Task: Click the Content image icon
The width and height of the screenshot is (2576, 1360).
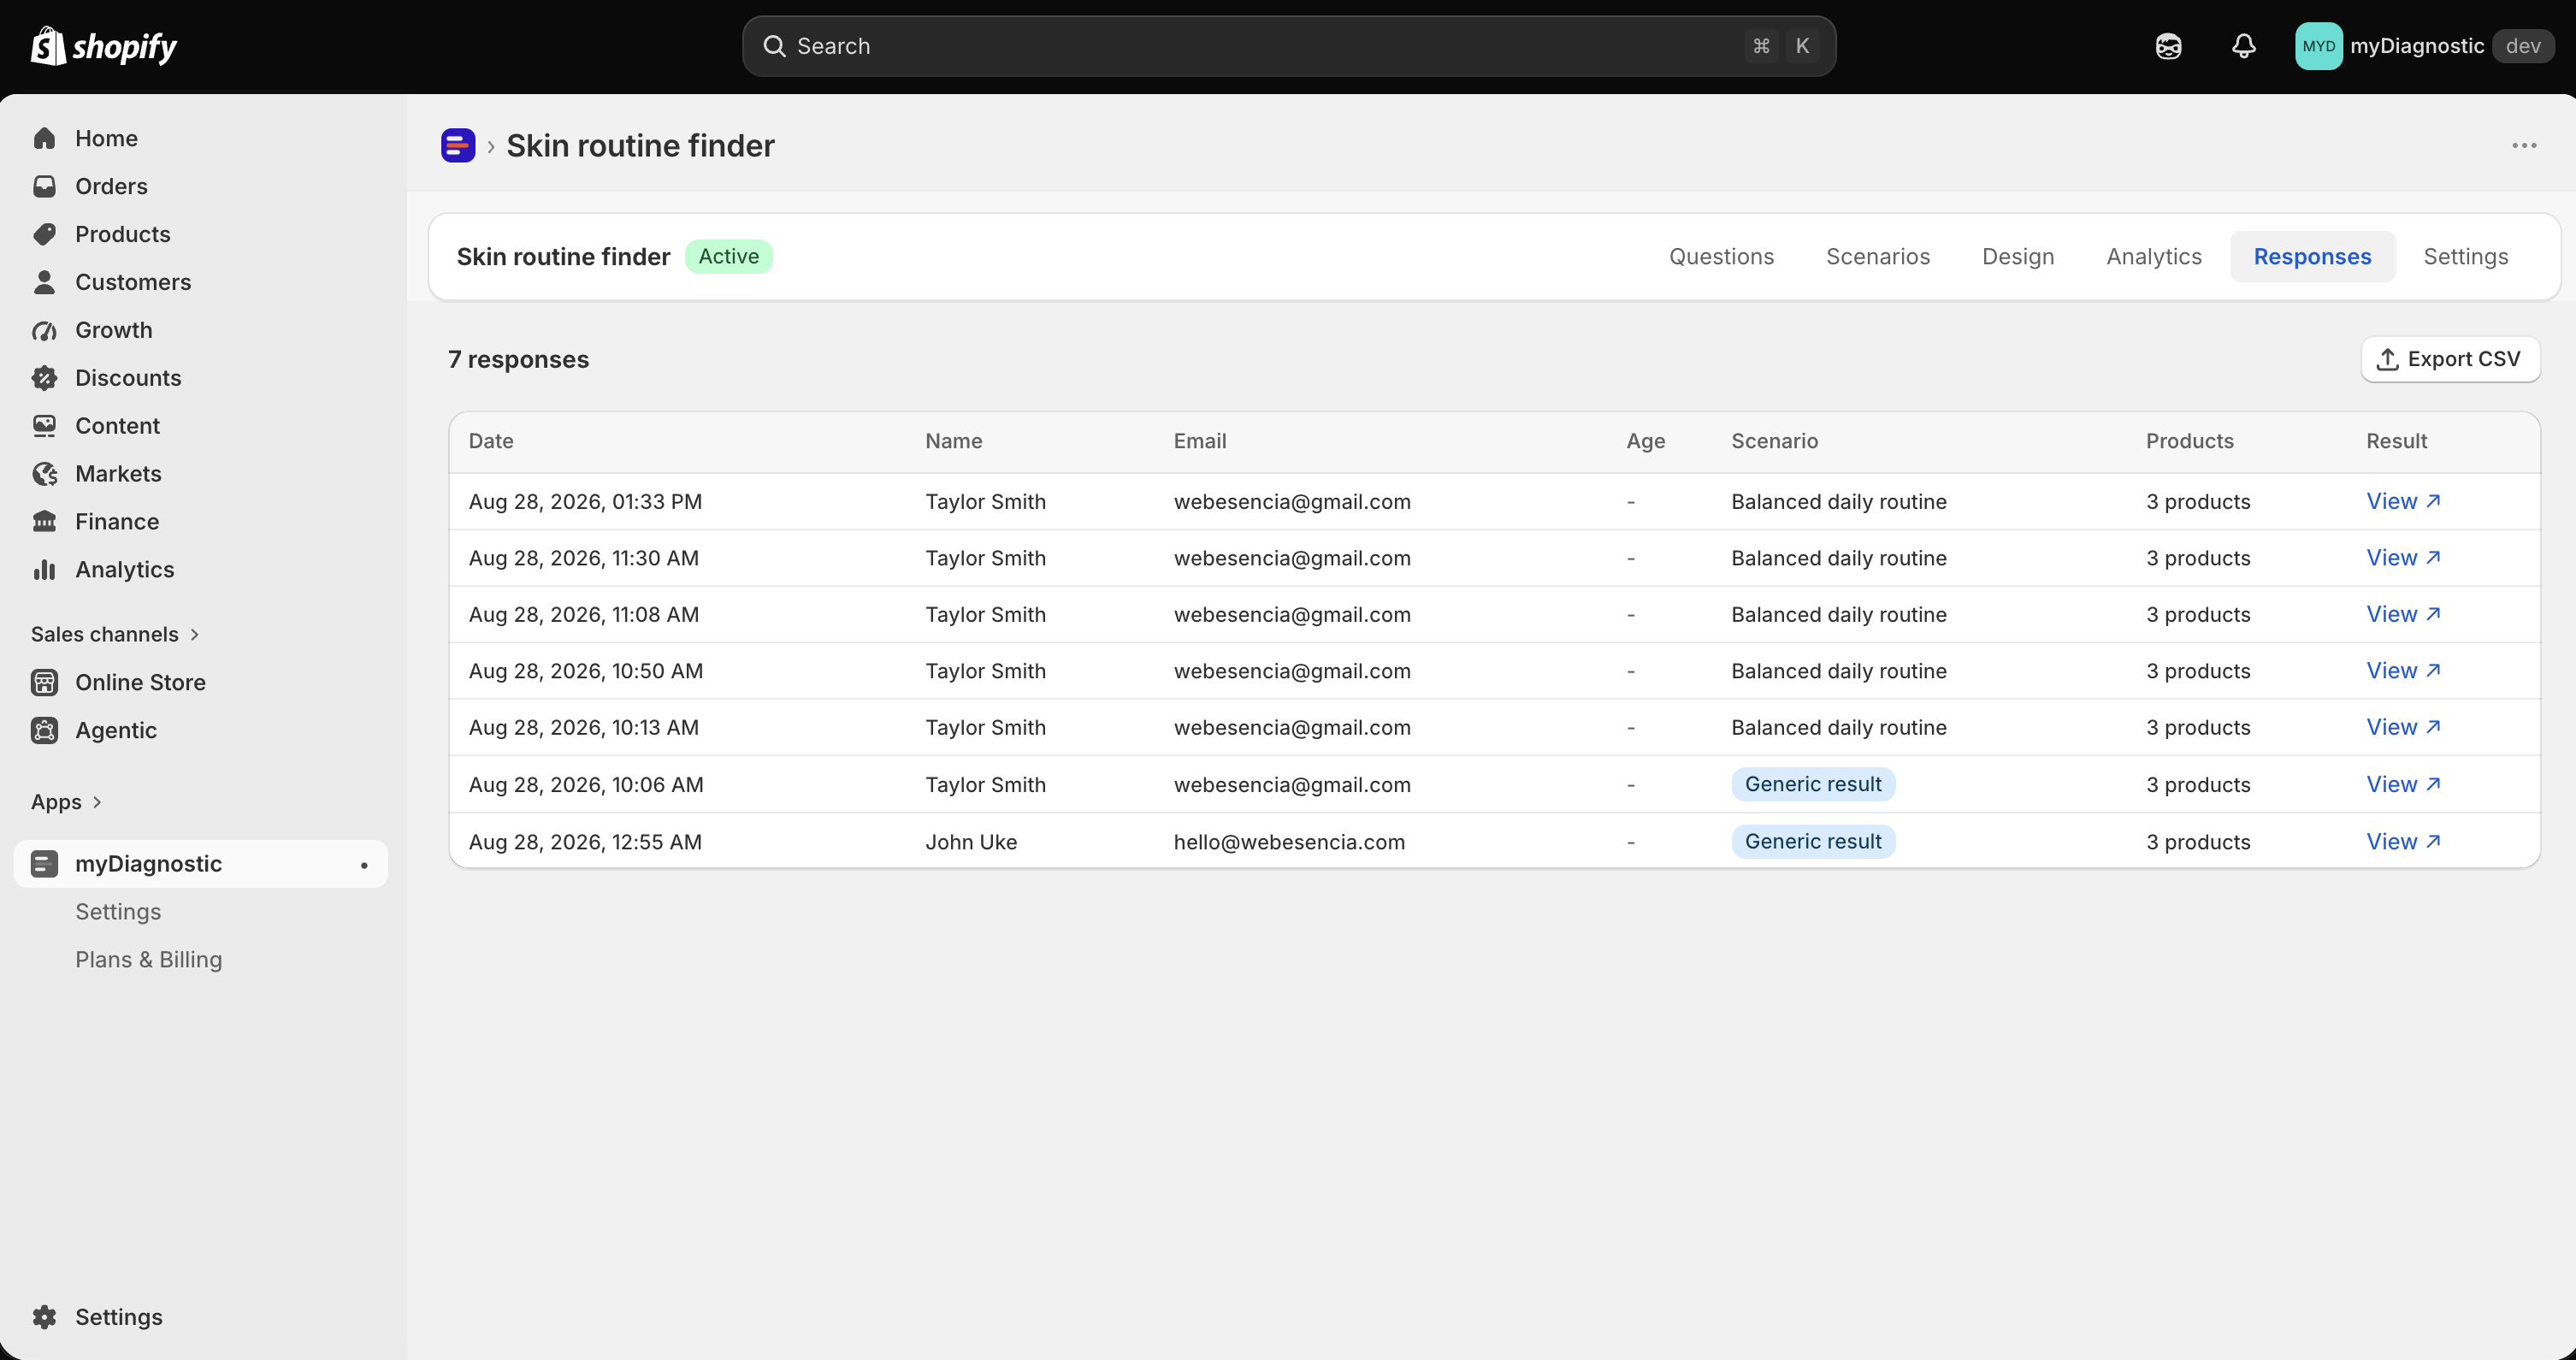Action: [x=44, y=426]
